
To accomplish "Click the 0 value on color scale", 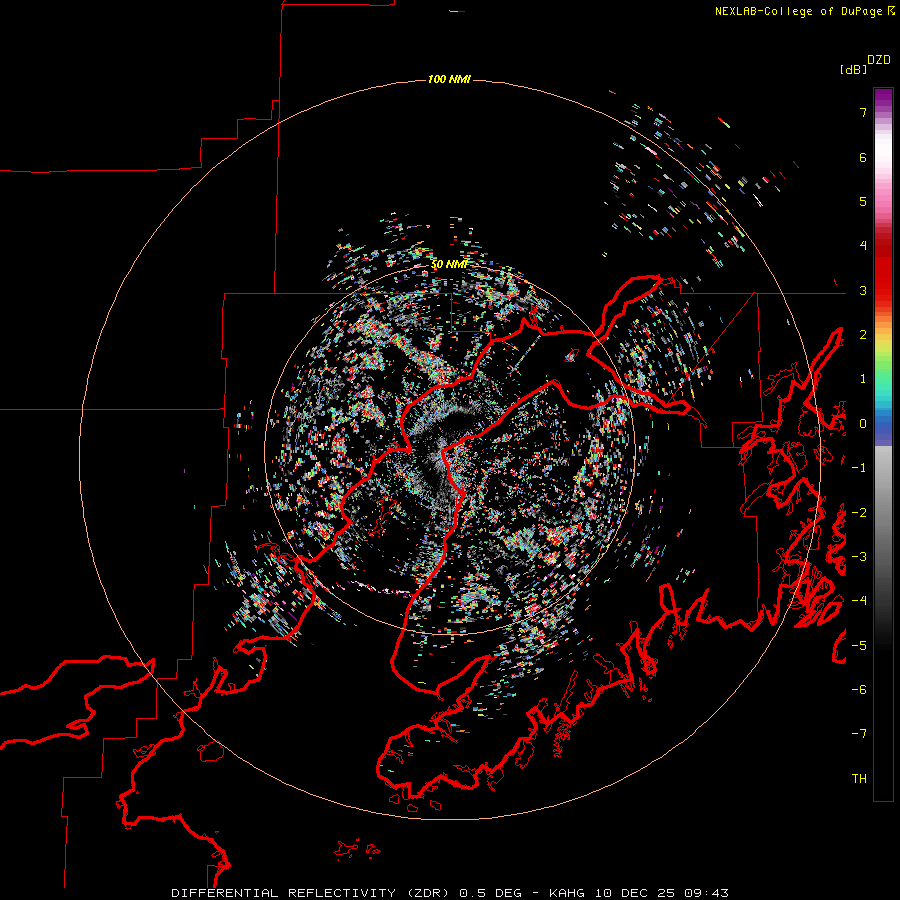I will click(x=863, y=424).
